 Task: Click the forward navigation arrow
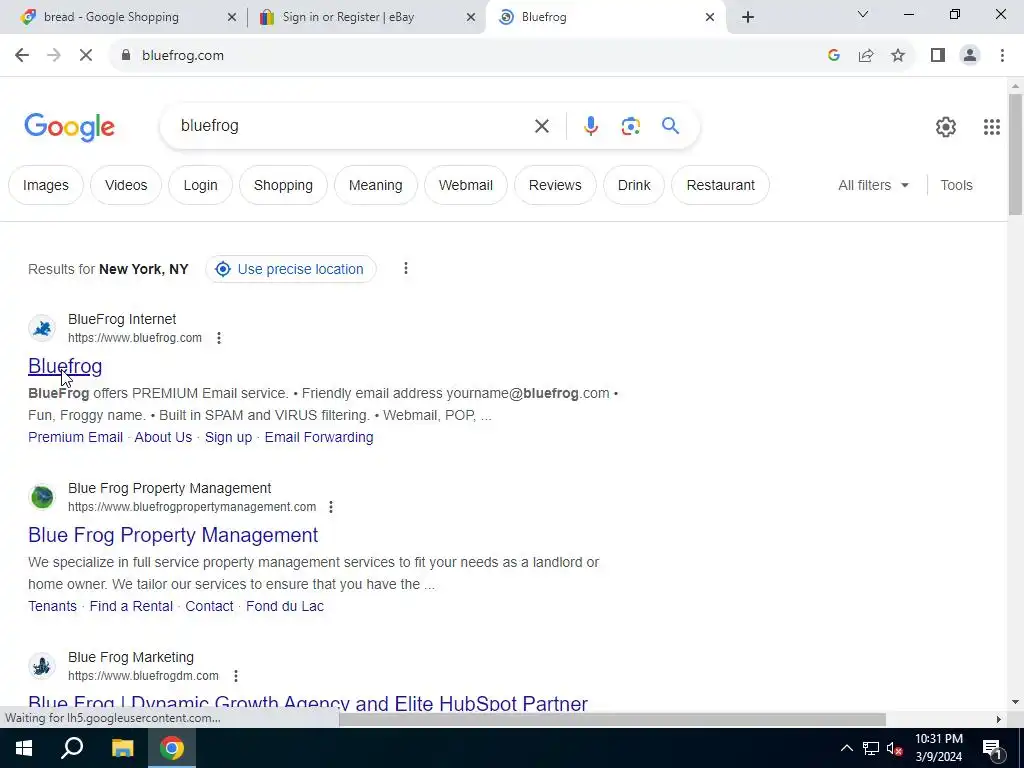point(54,56)
